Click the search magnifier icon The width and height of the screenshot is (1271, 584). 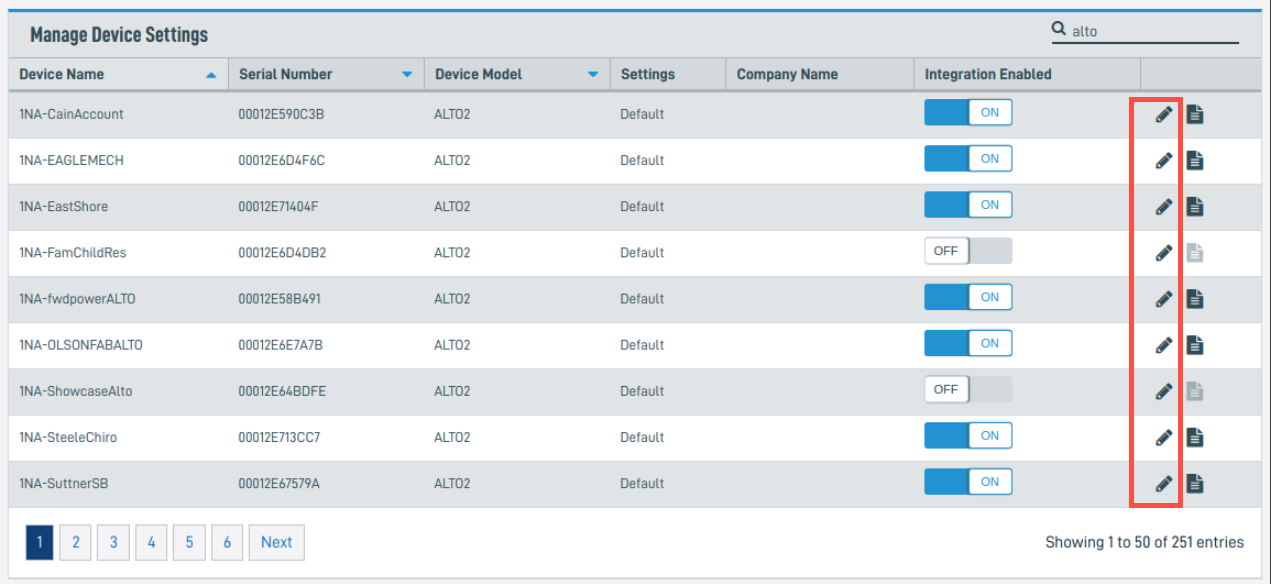coord(1059,30)
